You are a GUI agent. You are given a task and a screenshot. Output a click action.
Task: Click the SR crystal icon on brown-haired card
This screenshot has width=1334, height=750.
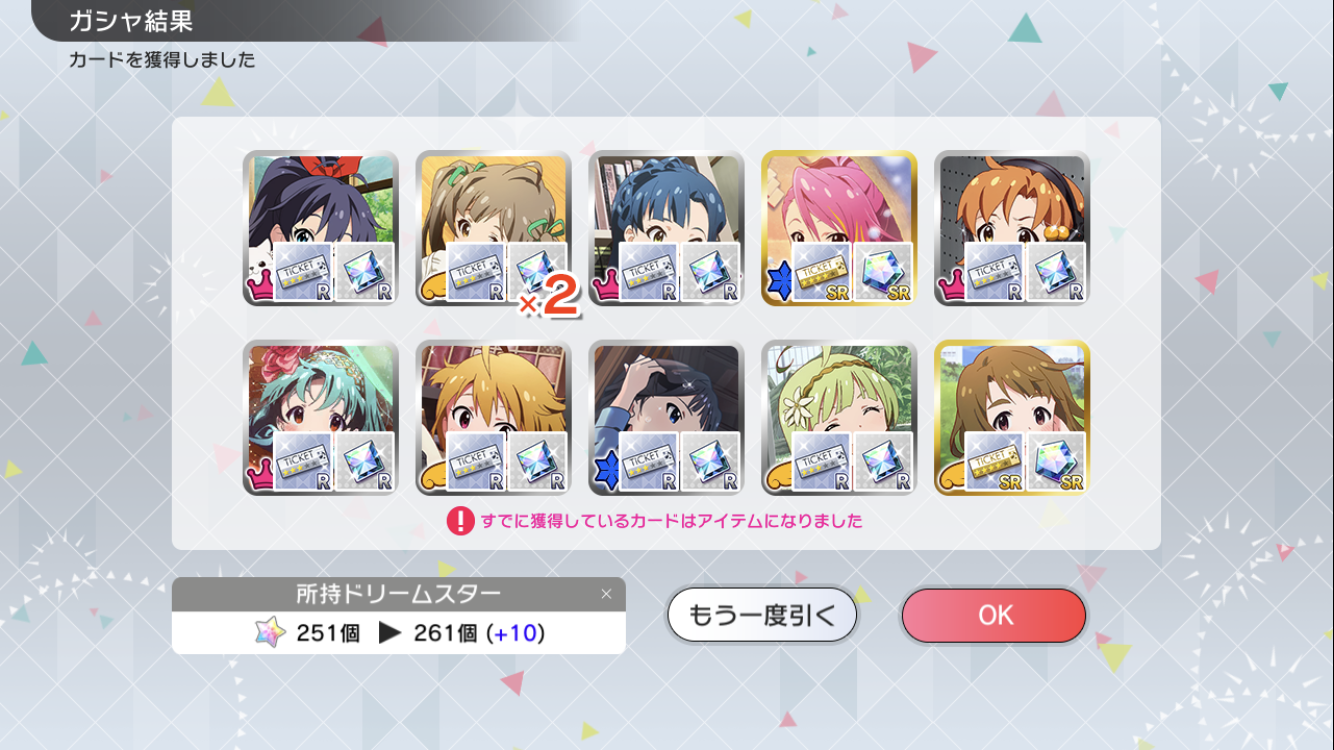(x=1057, y=462)
